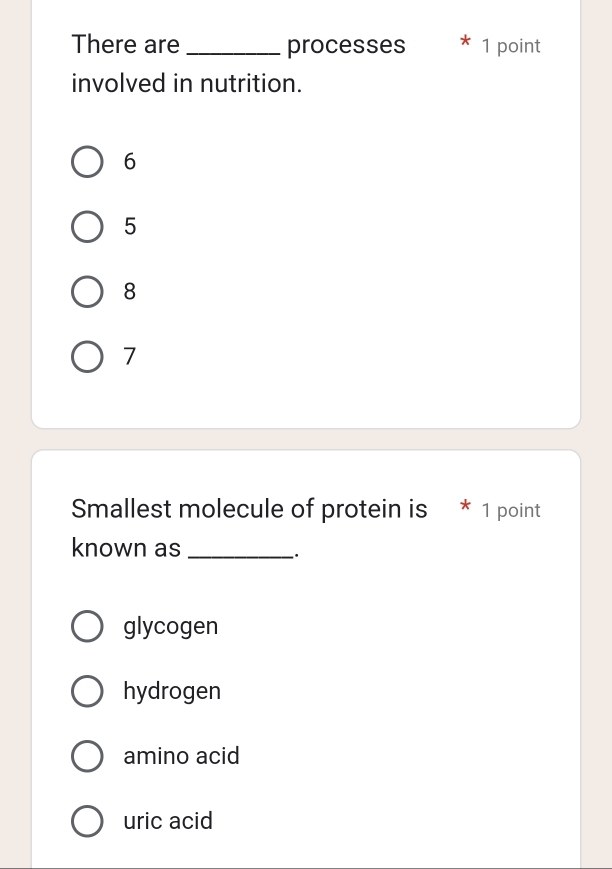
Task: Click the 1 point label on protein question
Action: coord(511,510)
